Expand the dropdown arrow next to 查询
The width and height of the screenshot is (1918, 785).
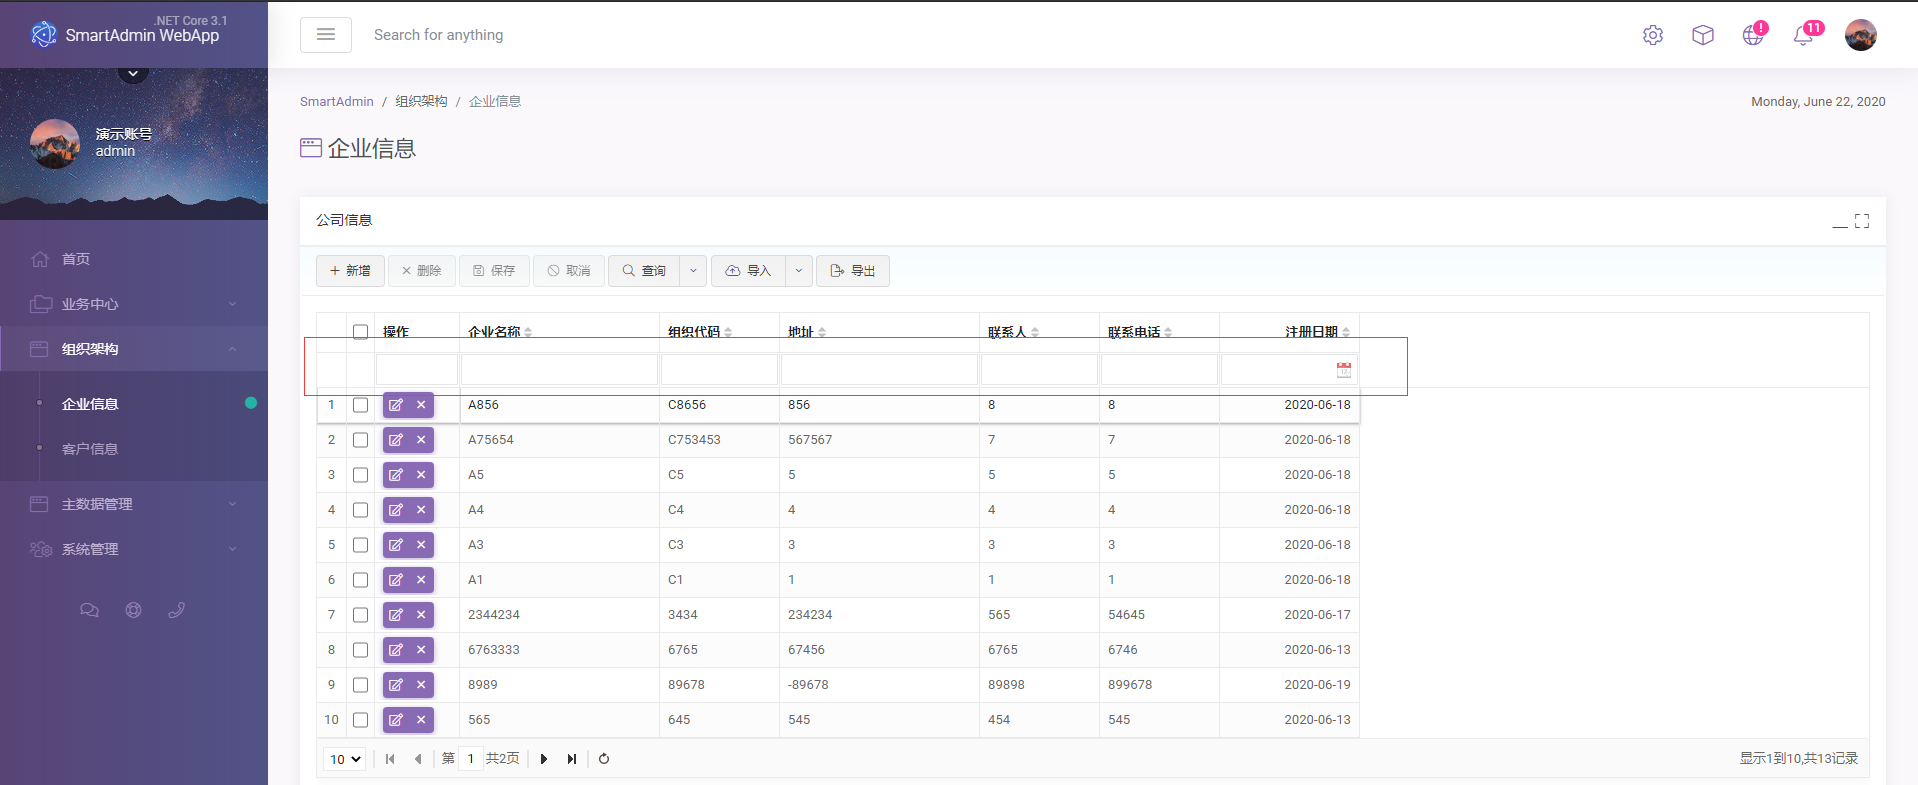(693, 271)
